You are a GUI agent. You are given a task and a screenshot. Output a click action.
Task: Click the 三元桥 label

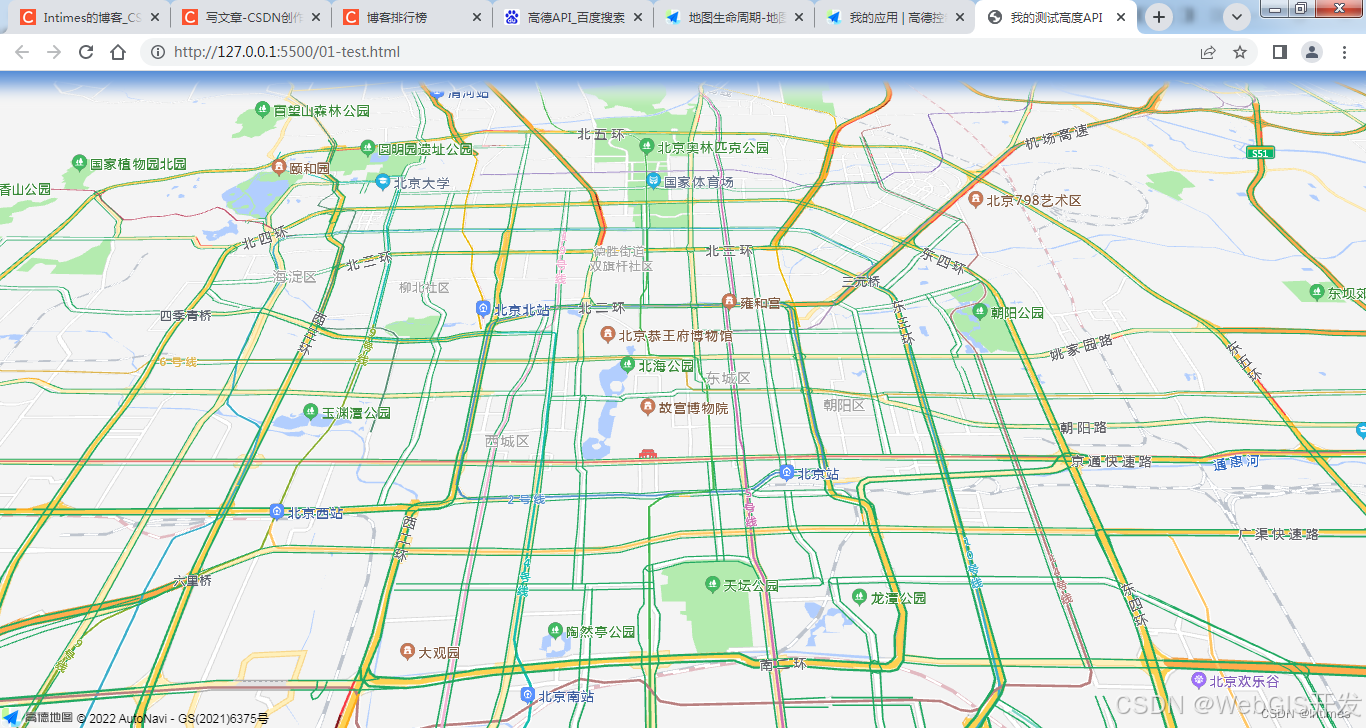point(861,282)
